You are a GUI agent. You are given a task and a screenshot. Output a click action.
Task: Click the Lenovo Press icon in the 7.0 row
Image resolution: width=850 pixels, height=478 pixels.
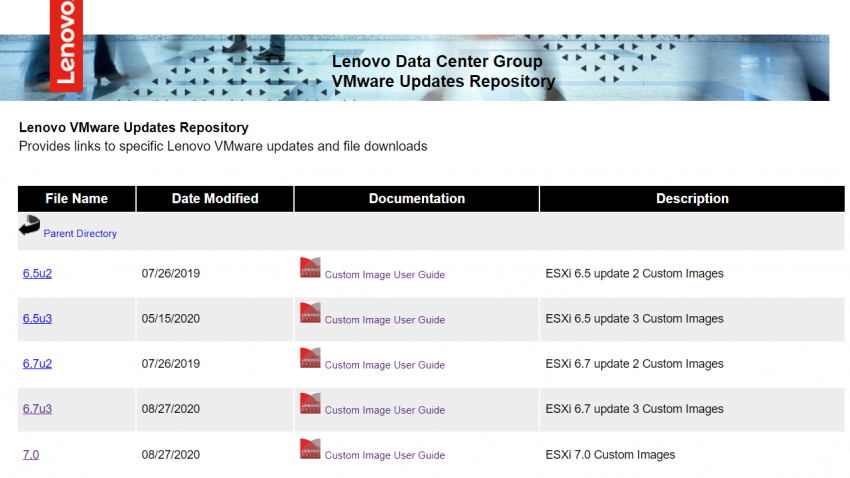(310, 449)
